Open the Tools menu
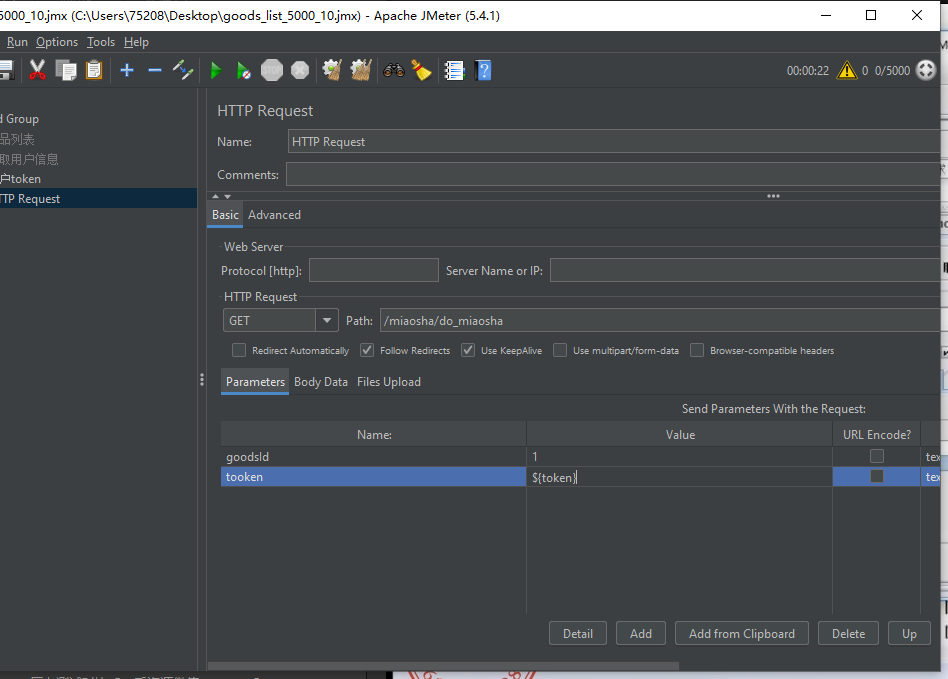Viewport: 948px width, 679px height. (x=100, y=42)
